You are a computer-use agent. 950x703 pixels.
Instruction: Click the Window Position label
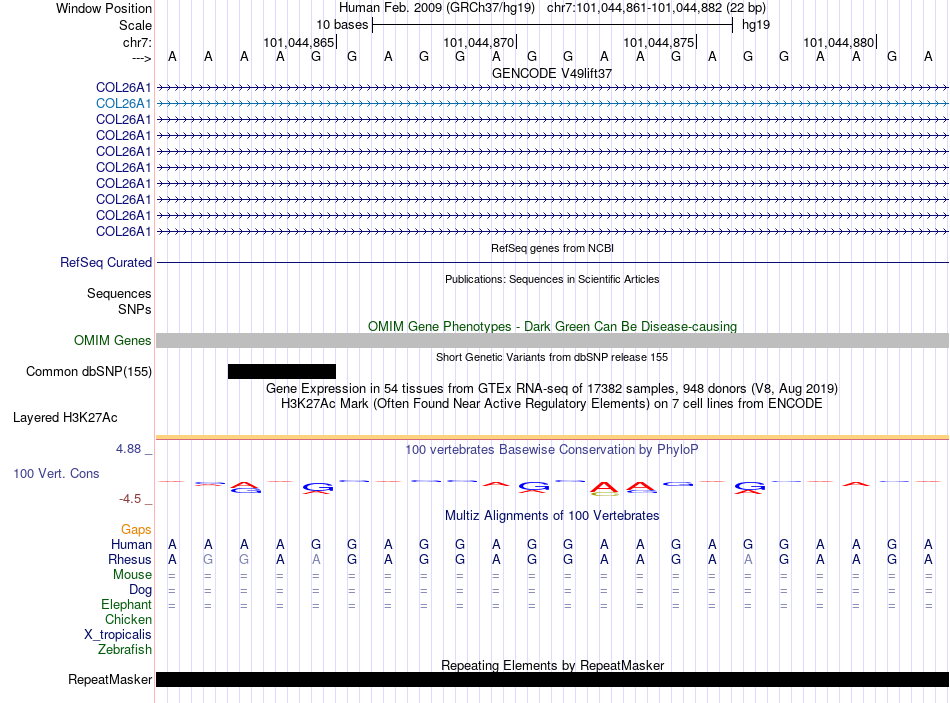tap(104, 8)
